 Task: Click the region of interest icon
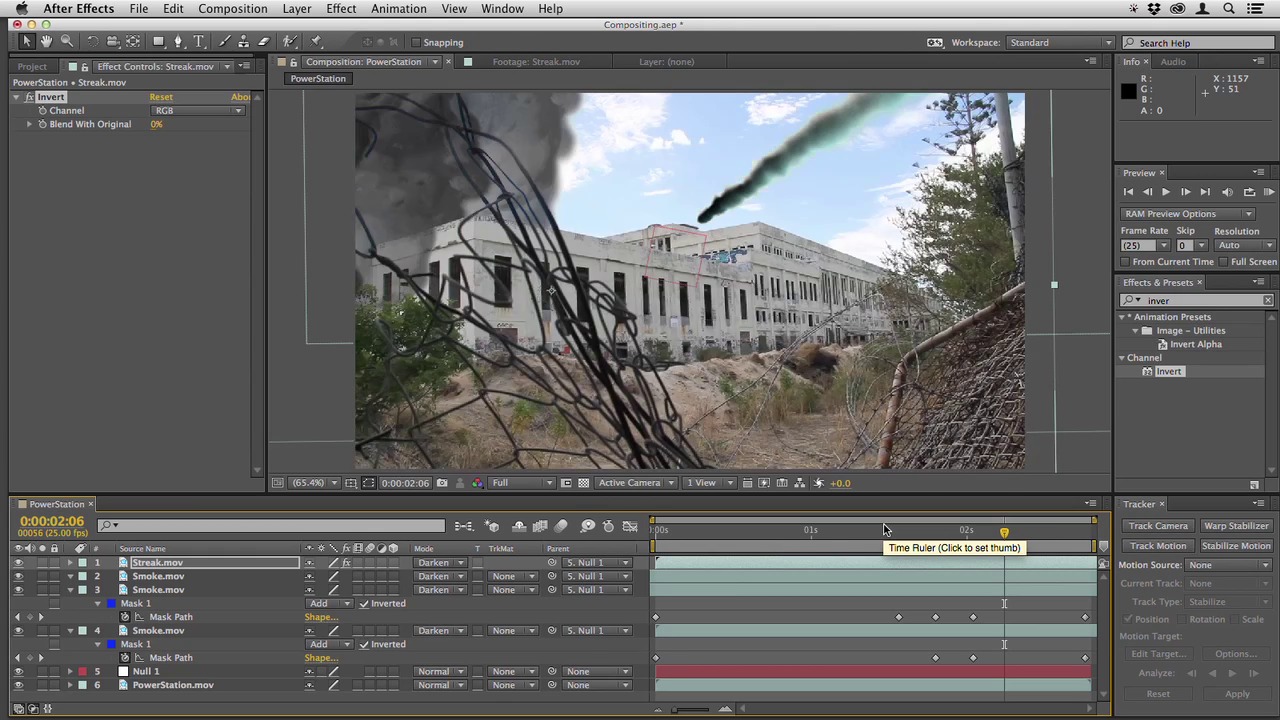pos(566,483)
